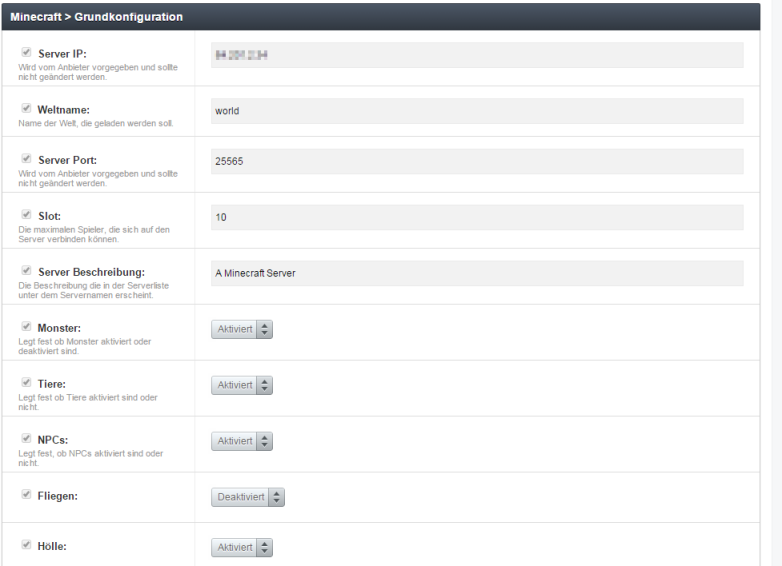Toggle the Server IP checkbox

26,52
